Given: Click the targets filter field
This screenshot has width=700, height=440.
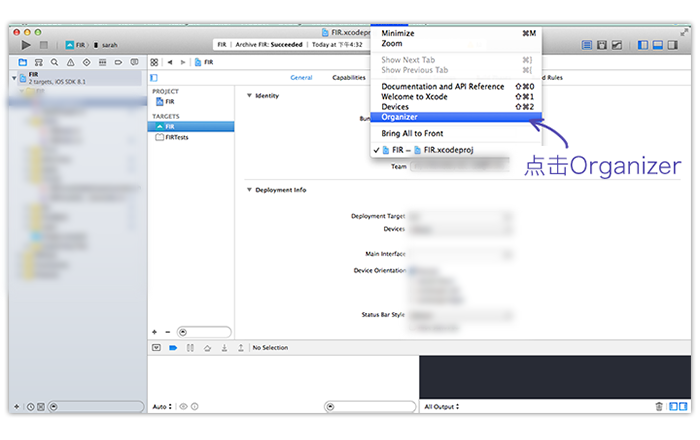Looking at the screenshot, I should (204, 332).
